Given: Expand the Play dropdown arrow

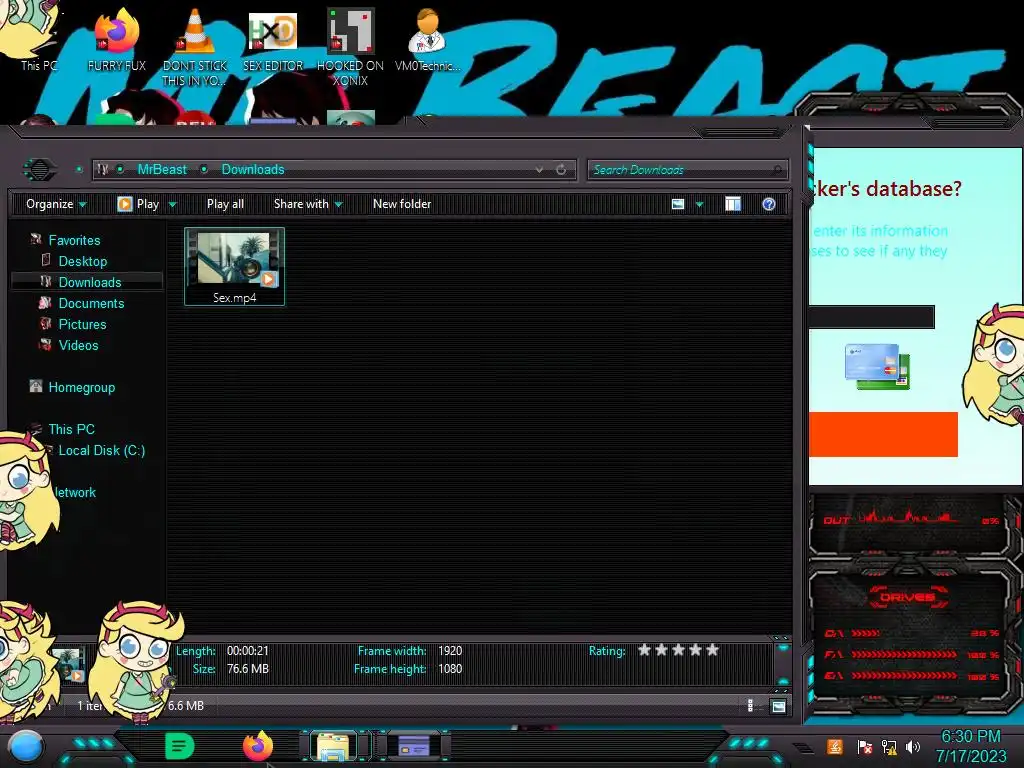Looking at the screenshot, I should pos(172,204).
